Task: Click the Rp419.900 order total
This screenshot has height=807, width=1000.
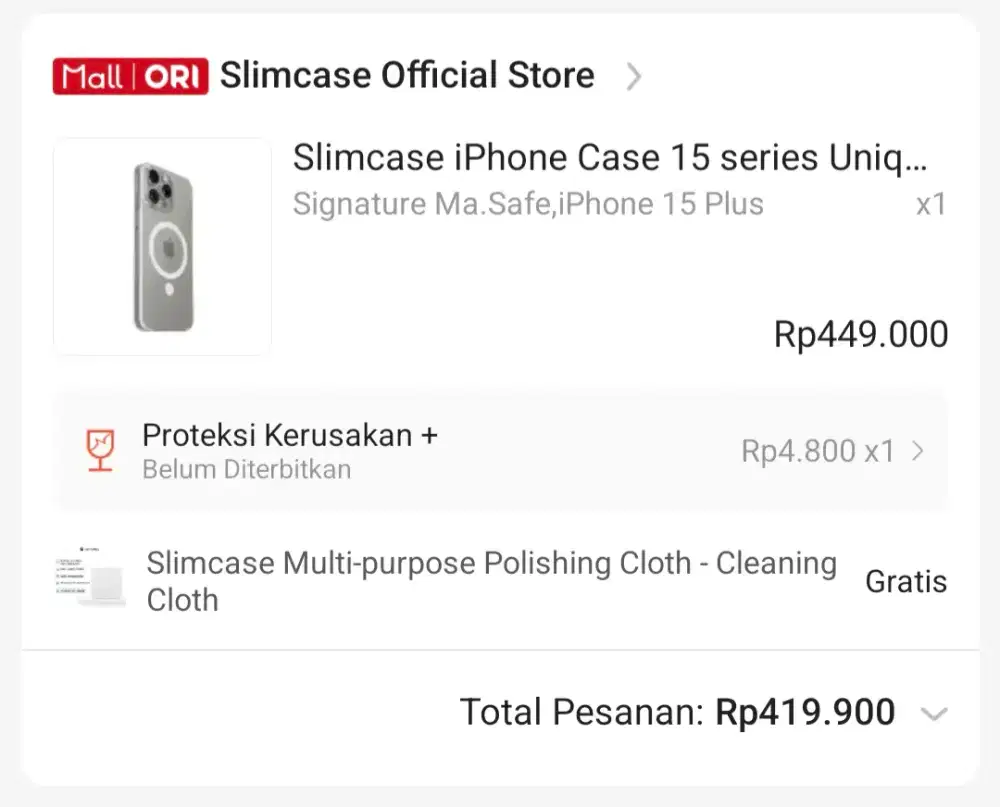Action: coord(805,713)
